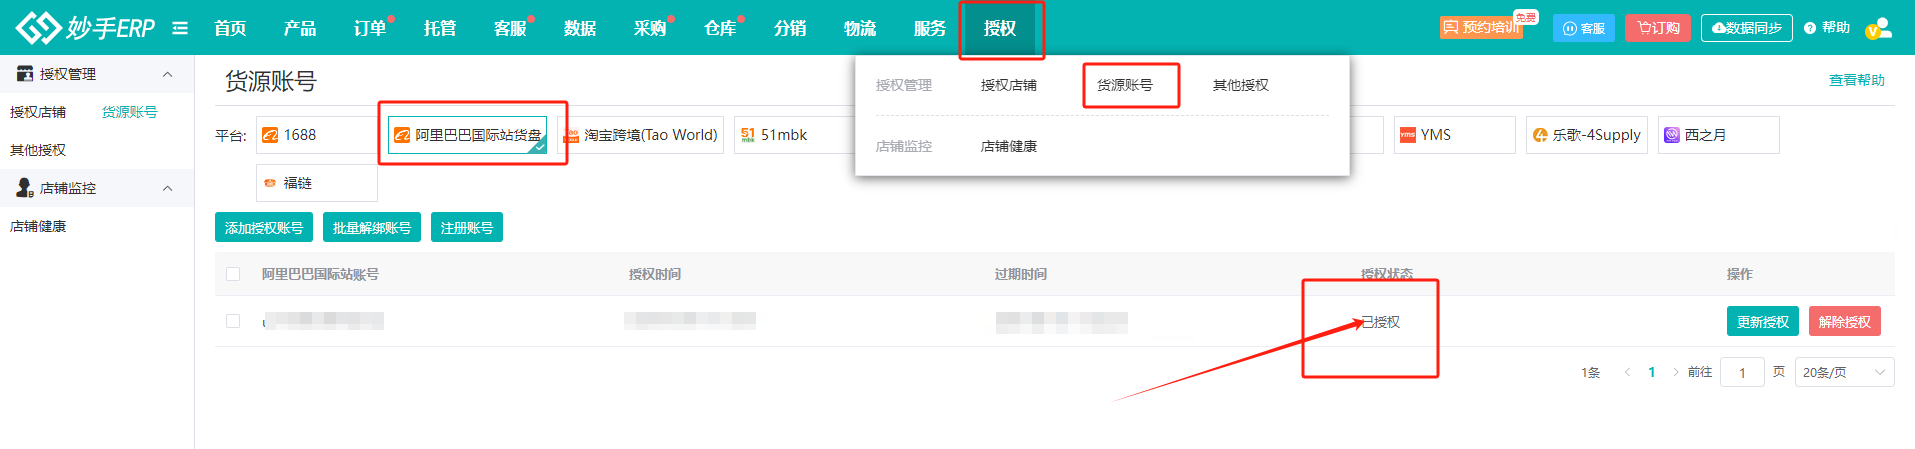
Task: Open the 采购 menu
Action: [650, 28]
